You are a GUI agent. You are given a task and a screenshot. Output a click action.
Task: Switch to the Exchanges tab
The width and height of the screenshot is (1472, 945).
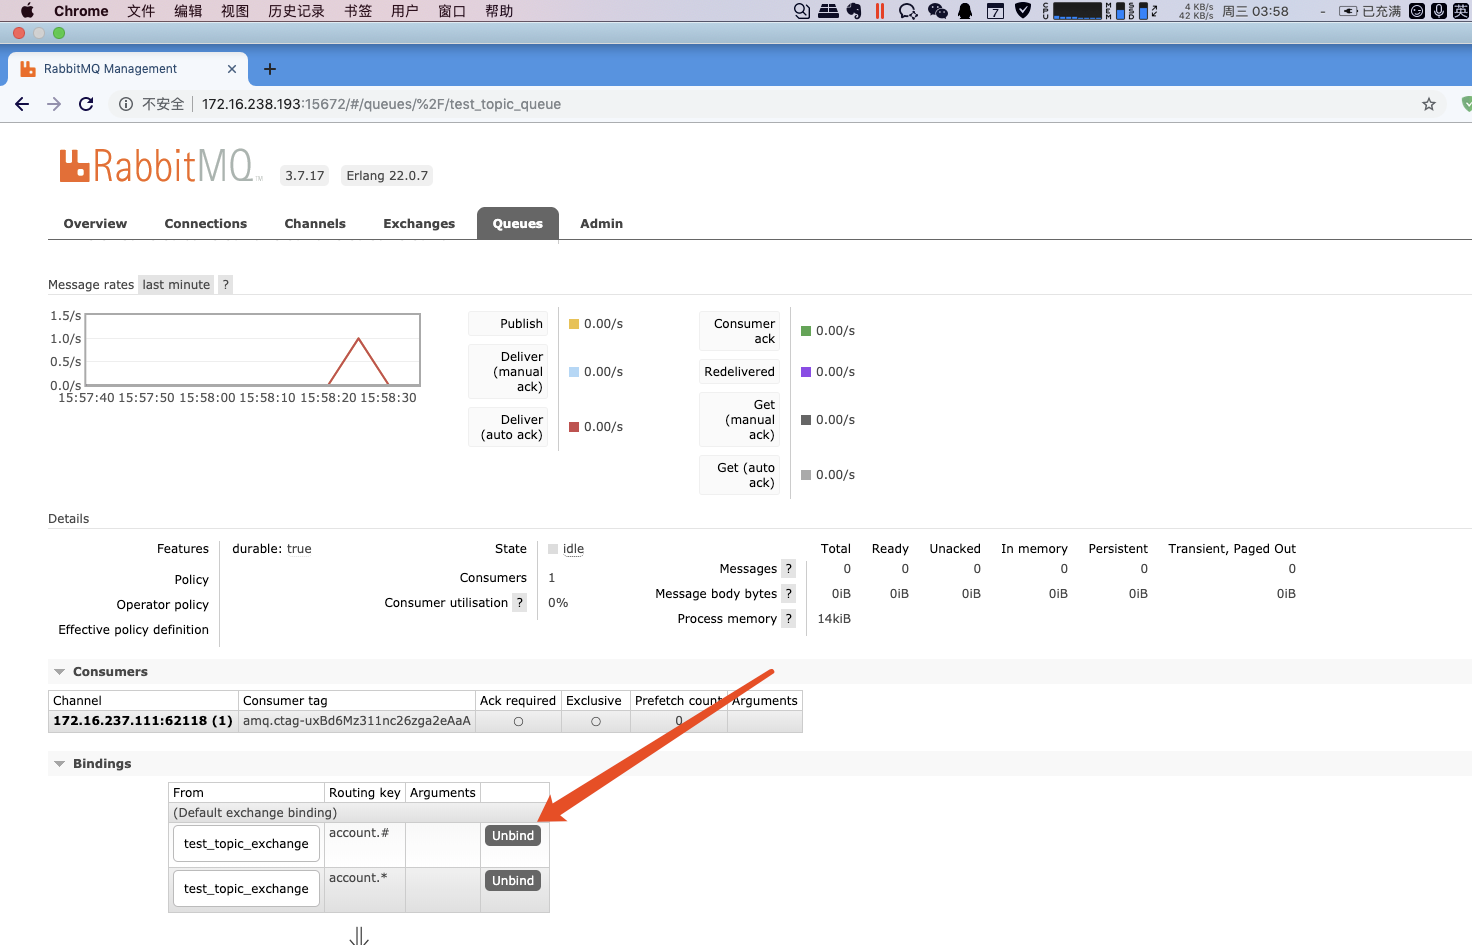pos(419,224)
